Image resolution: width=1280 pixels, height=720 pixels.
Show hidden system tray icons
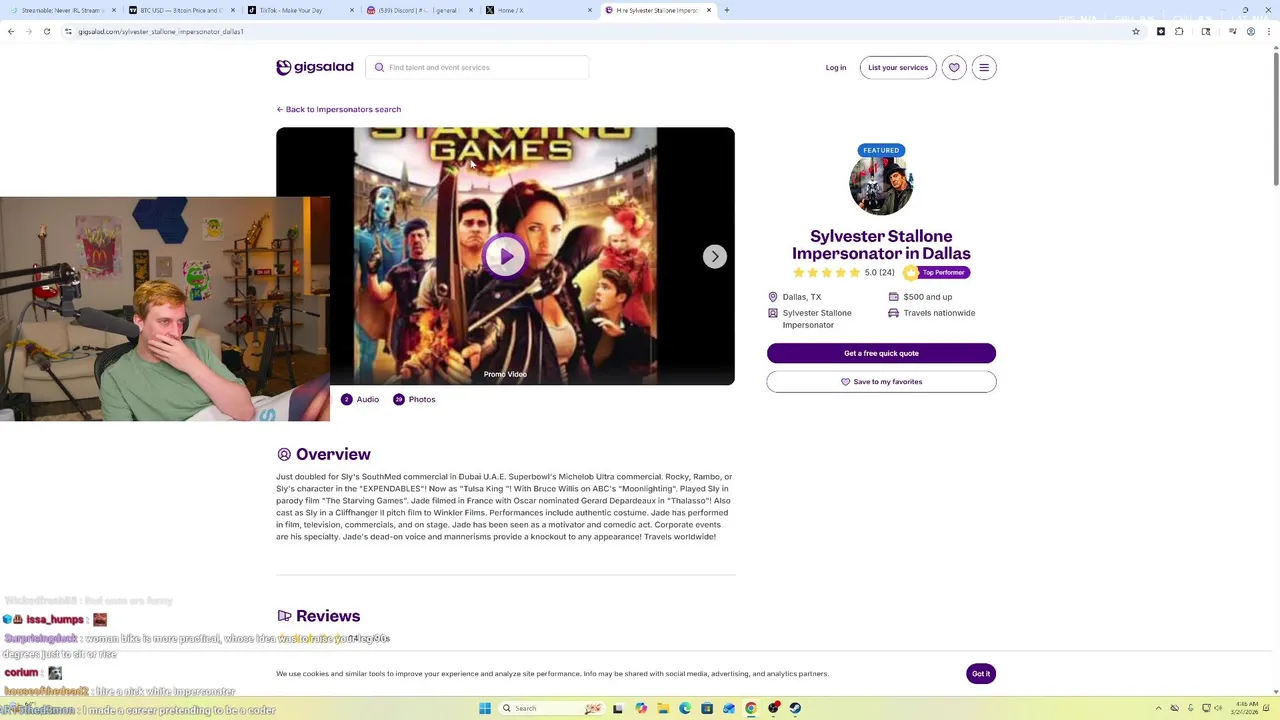coord(1159,708)
